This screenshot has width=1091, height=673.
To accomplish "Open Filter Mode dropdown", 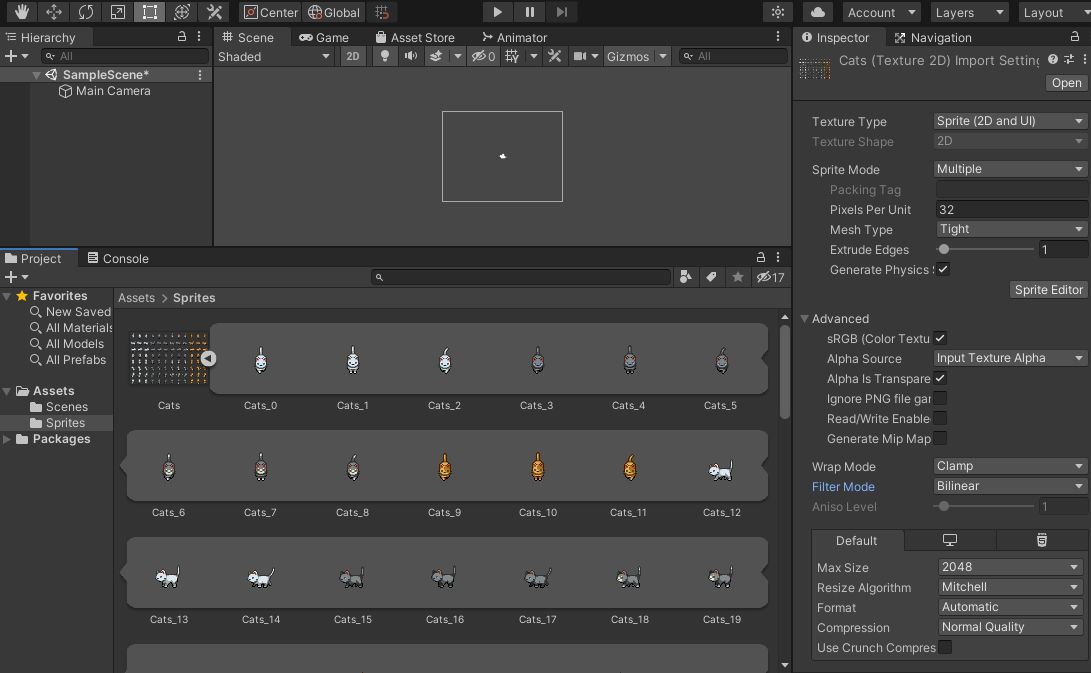I will pyautogui.click(x=1010, y=486).
